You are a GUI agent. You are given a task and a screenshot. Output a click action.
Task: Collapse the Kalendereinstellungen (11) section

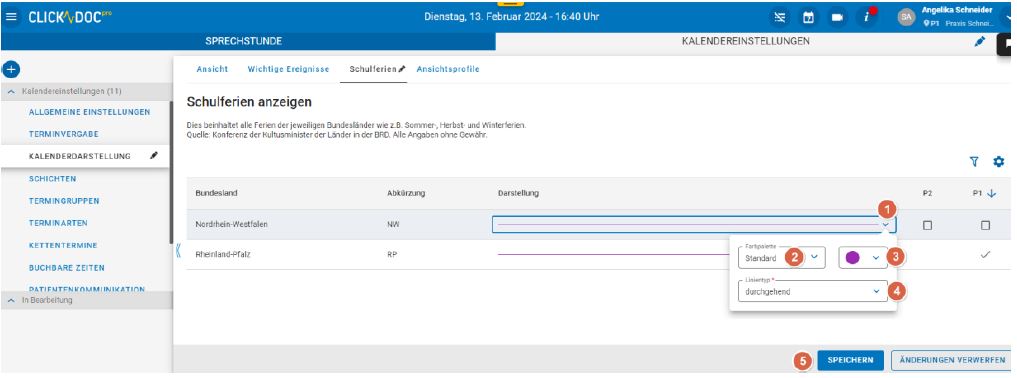(x=11, y=91)
